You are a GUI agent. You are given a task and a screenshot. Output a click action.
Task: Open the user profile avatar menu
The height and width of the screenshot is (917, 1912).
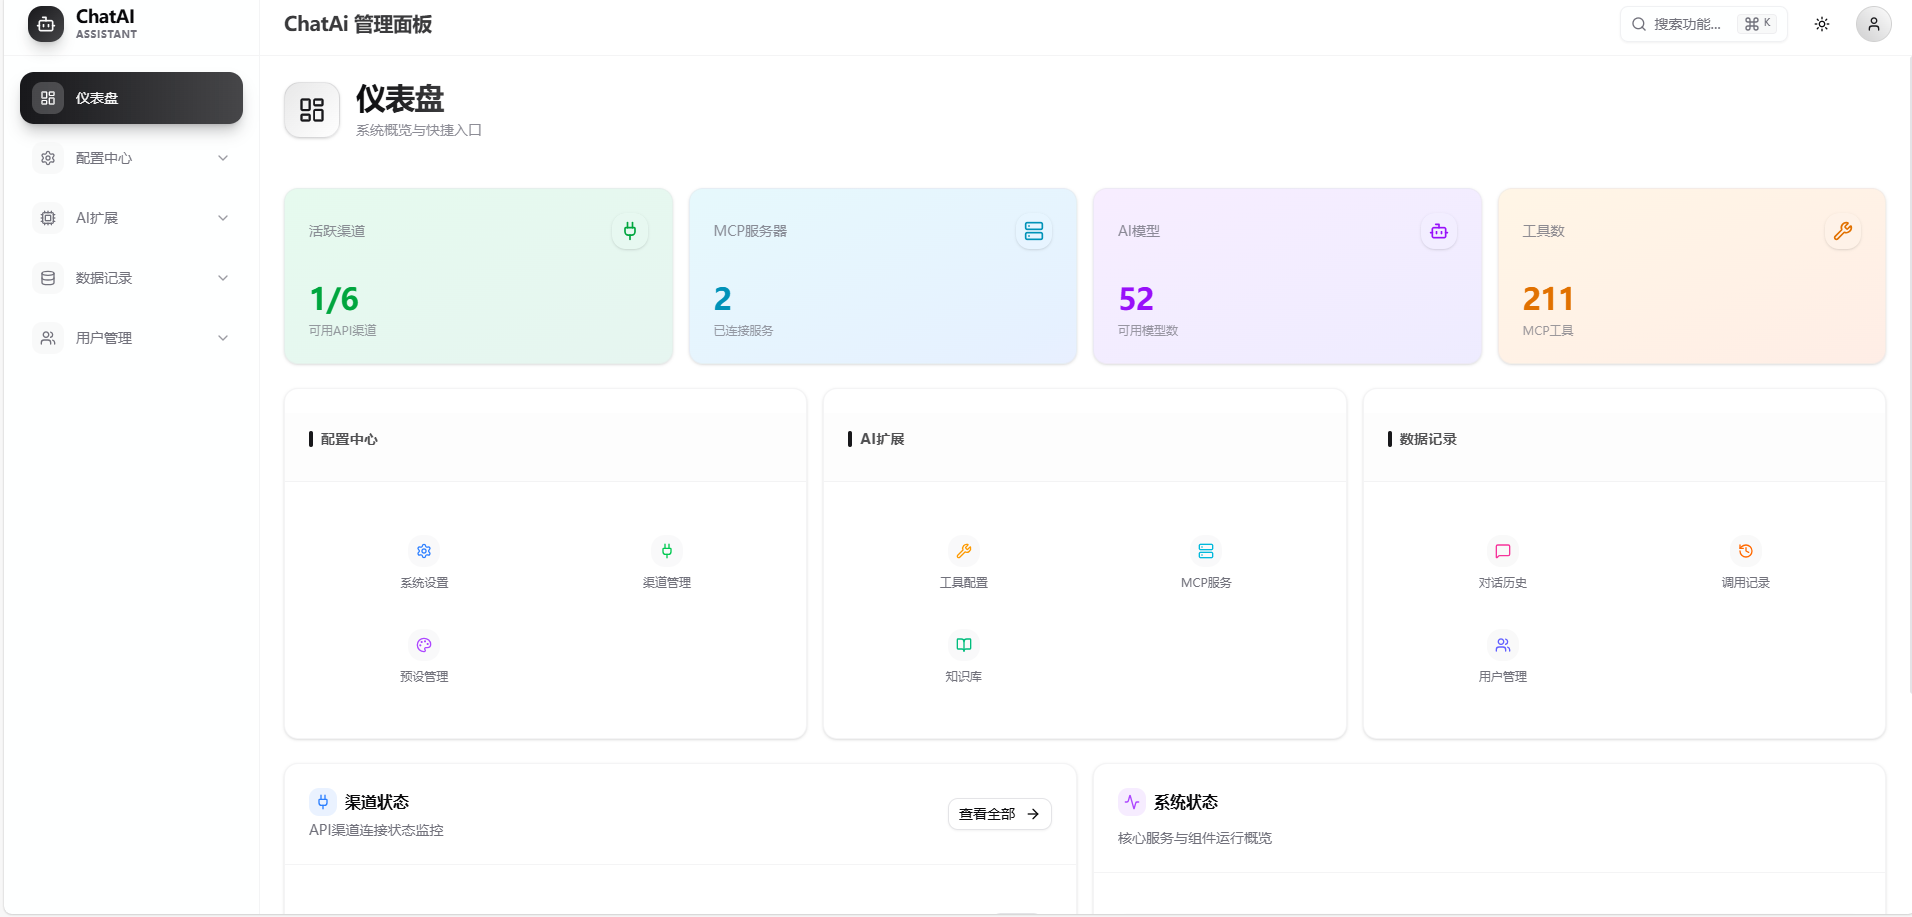click(x=1873, y=24)
